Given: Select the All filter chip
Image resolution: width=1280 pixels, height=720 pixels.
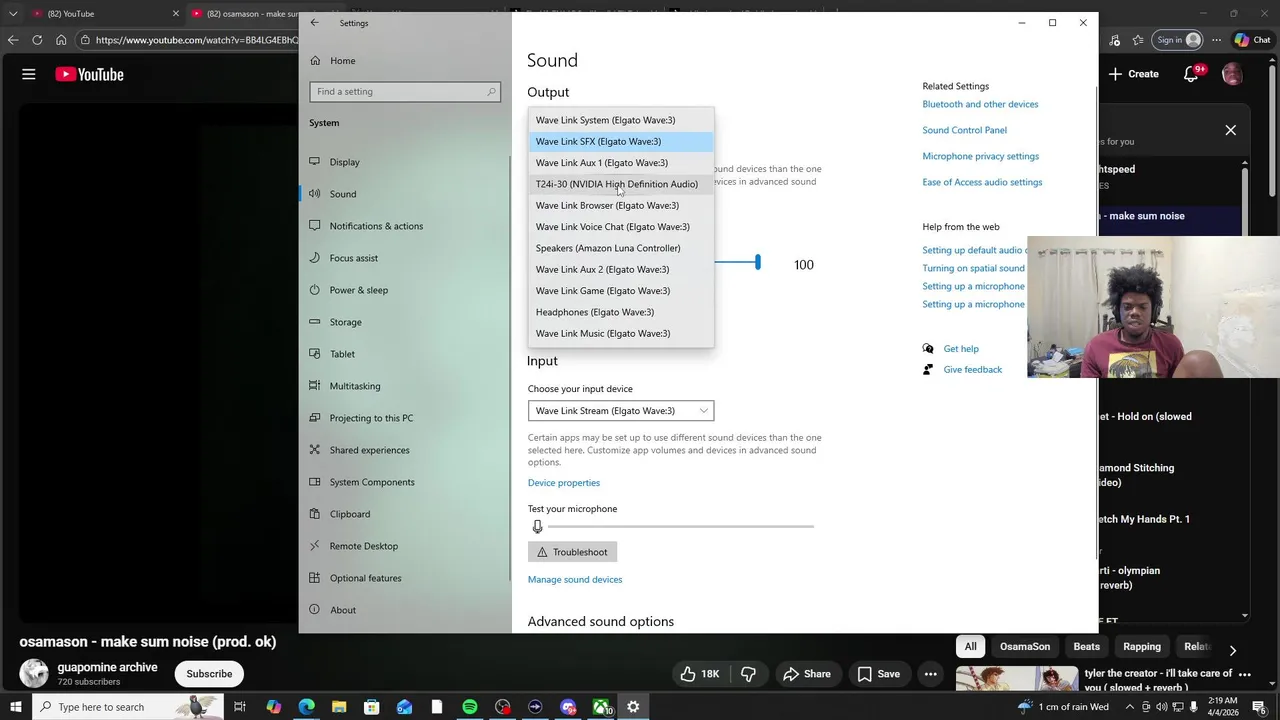Looking at the screenshot, I should (970, 647).
